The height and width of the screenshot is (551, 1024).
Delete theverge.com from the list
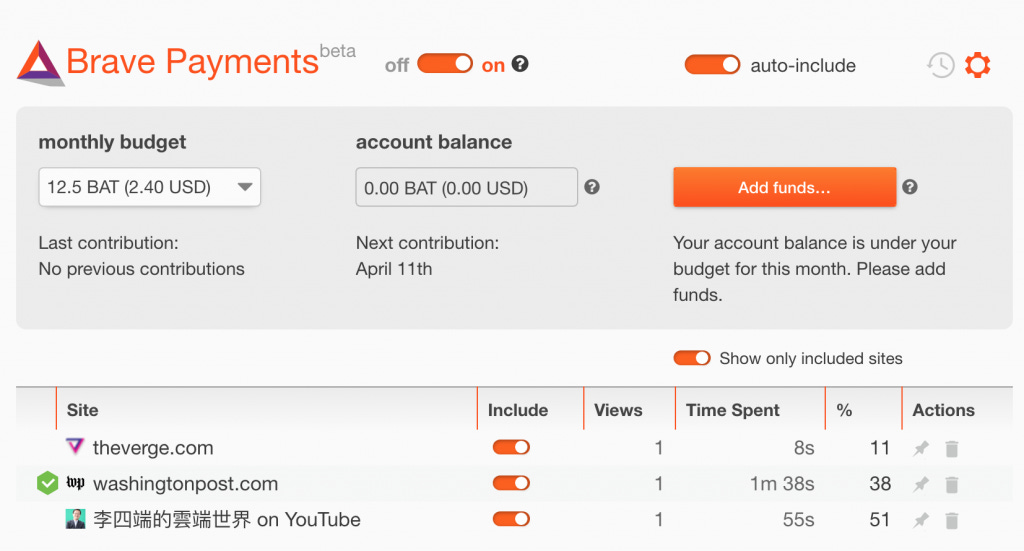[952, 449]
